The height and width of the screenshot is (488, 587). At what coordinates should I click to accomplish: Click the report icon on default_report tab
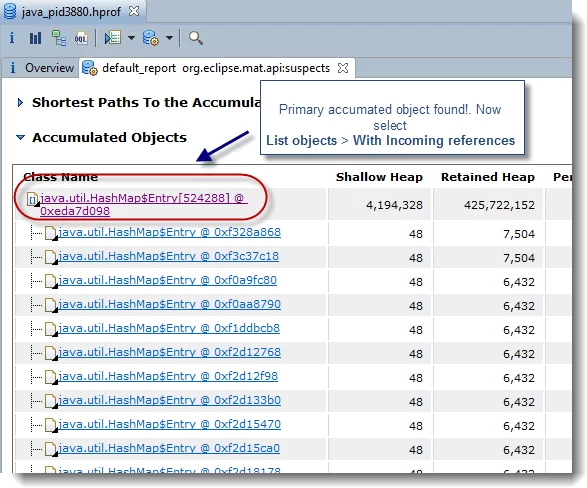(x=90, y=68)
